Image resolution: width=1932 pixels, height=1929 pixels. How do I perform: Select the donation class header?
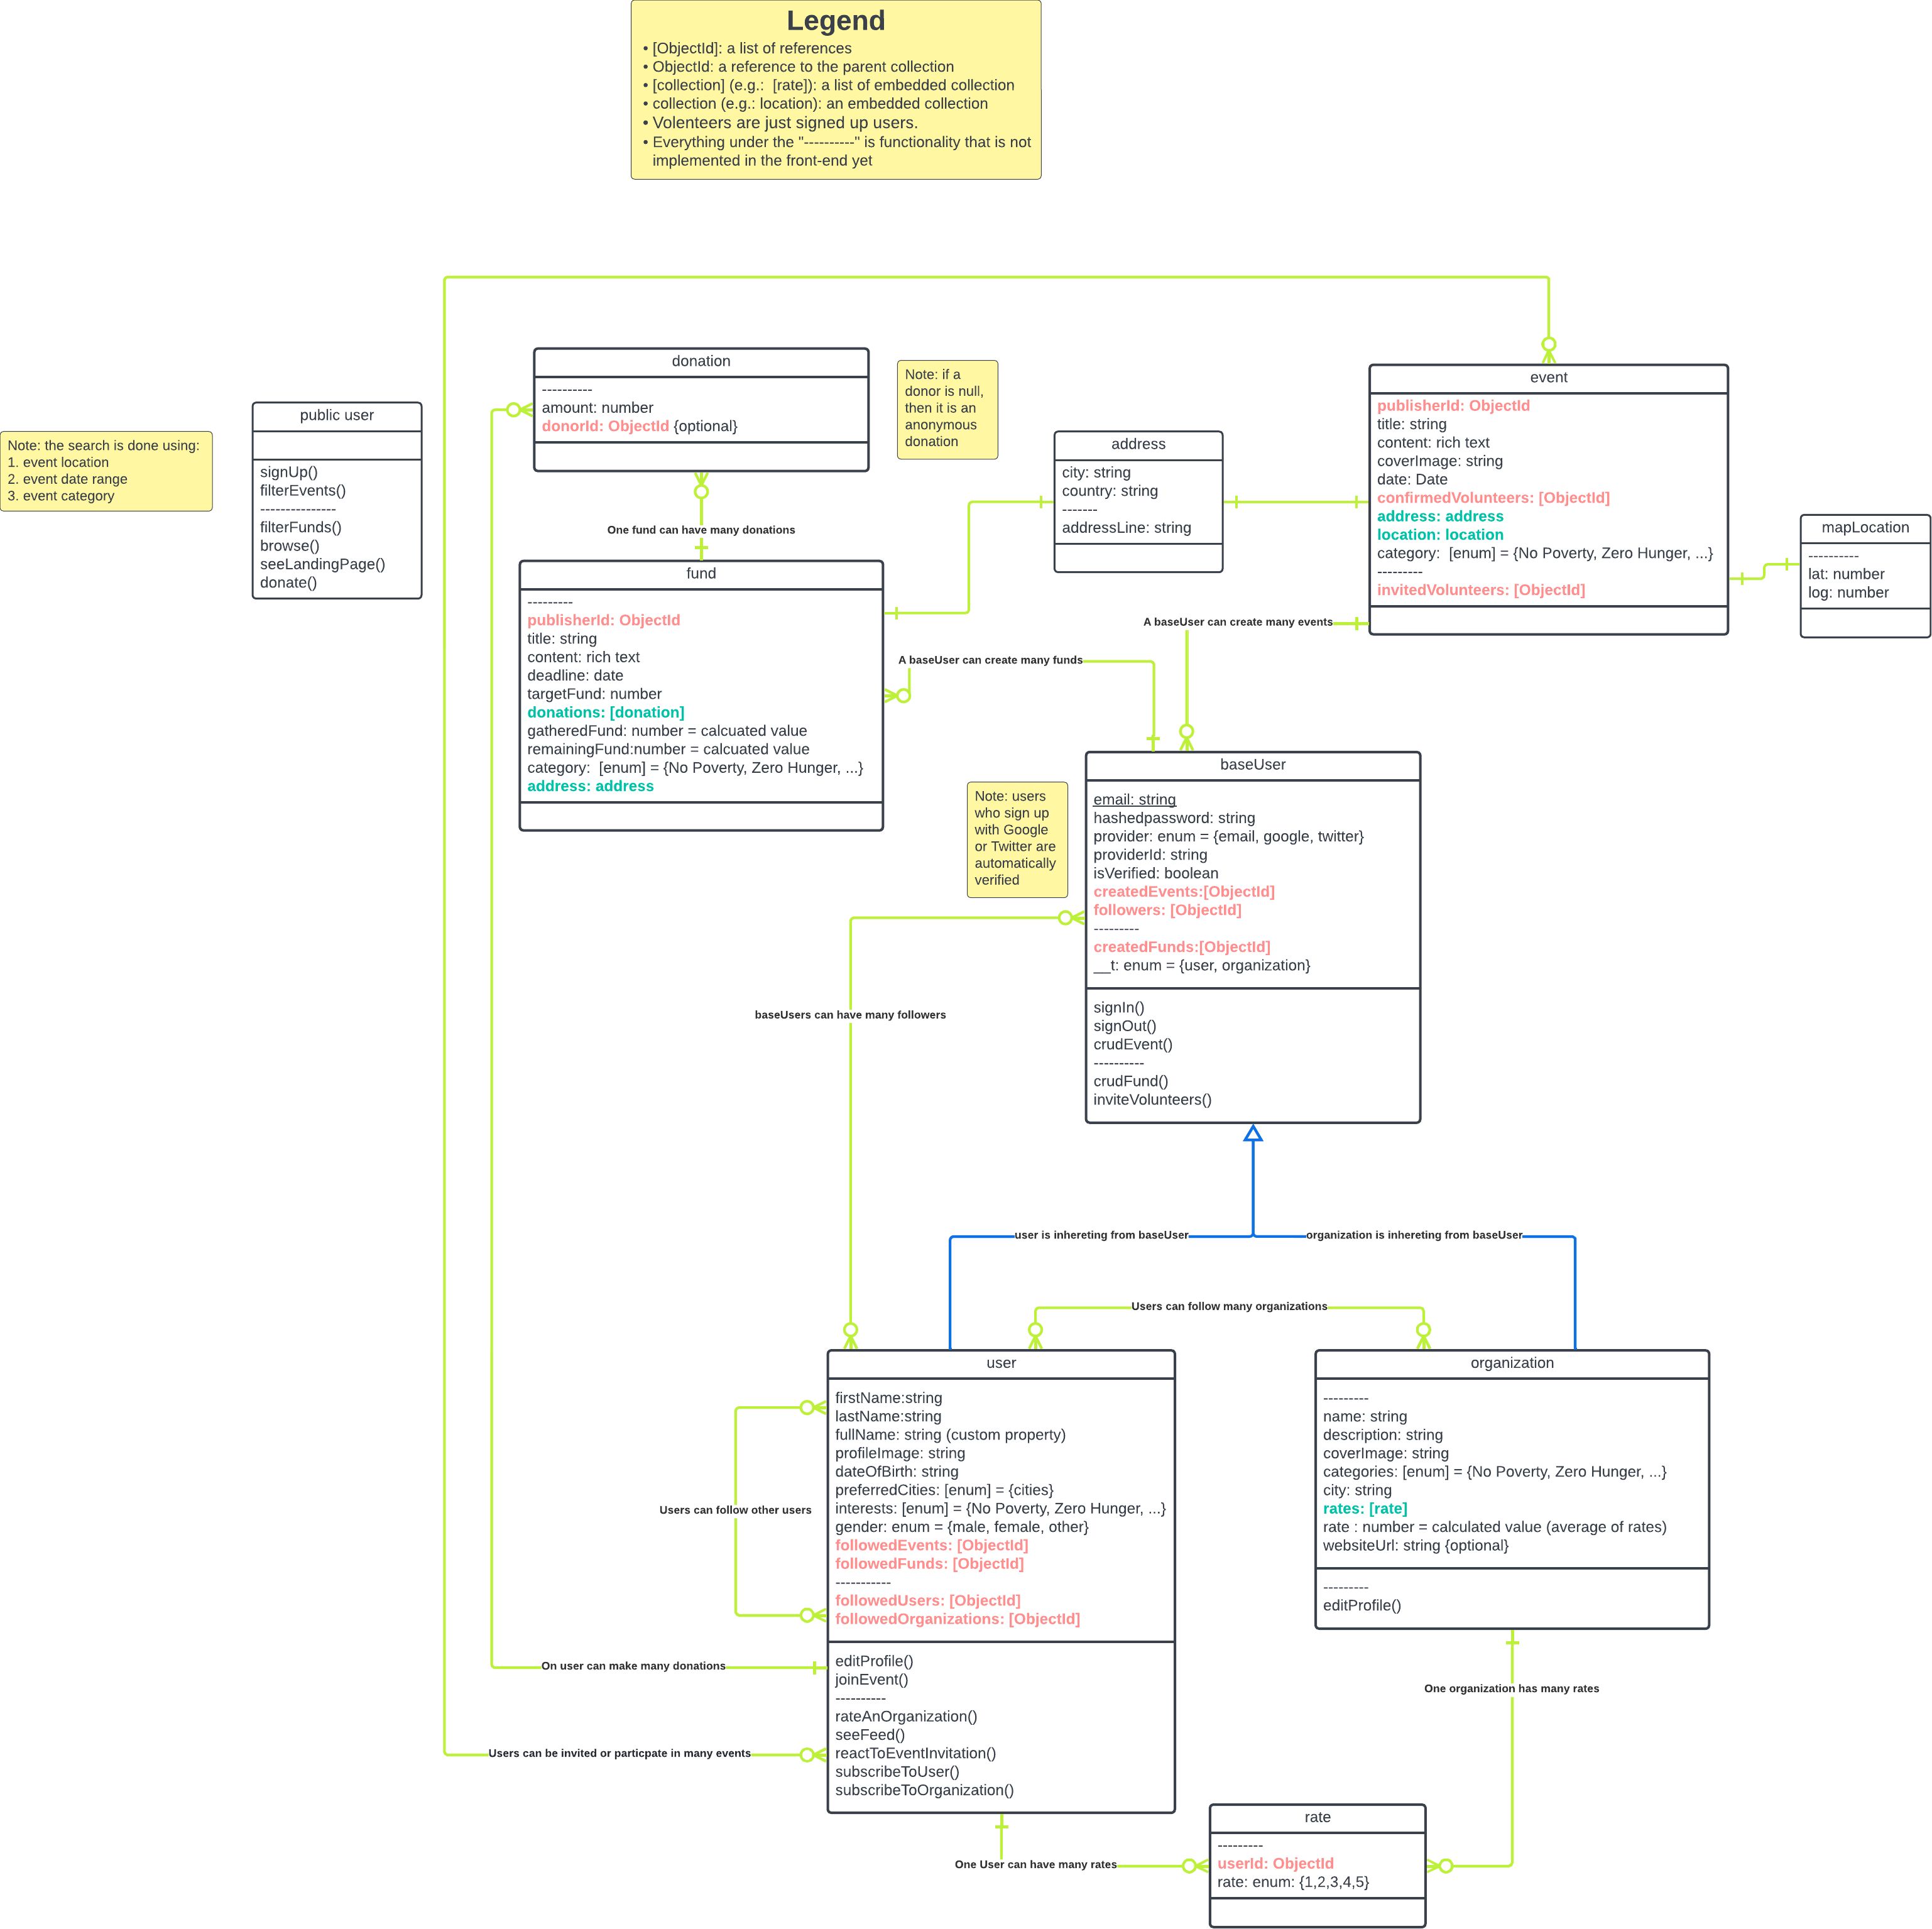(x=700, y=361)
